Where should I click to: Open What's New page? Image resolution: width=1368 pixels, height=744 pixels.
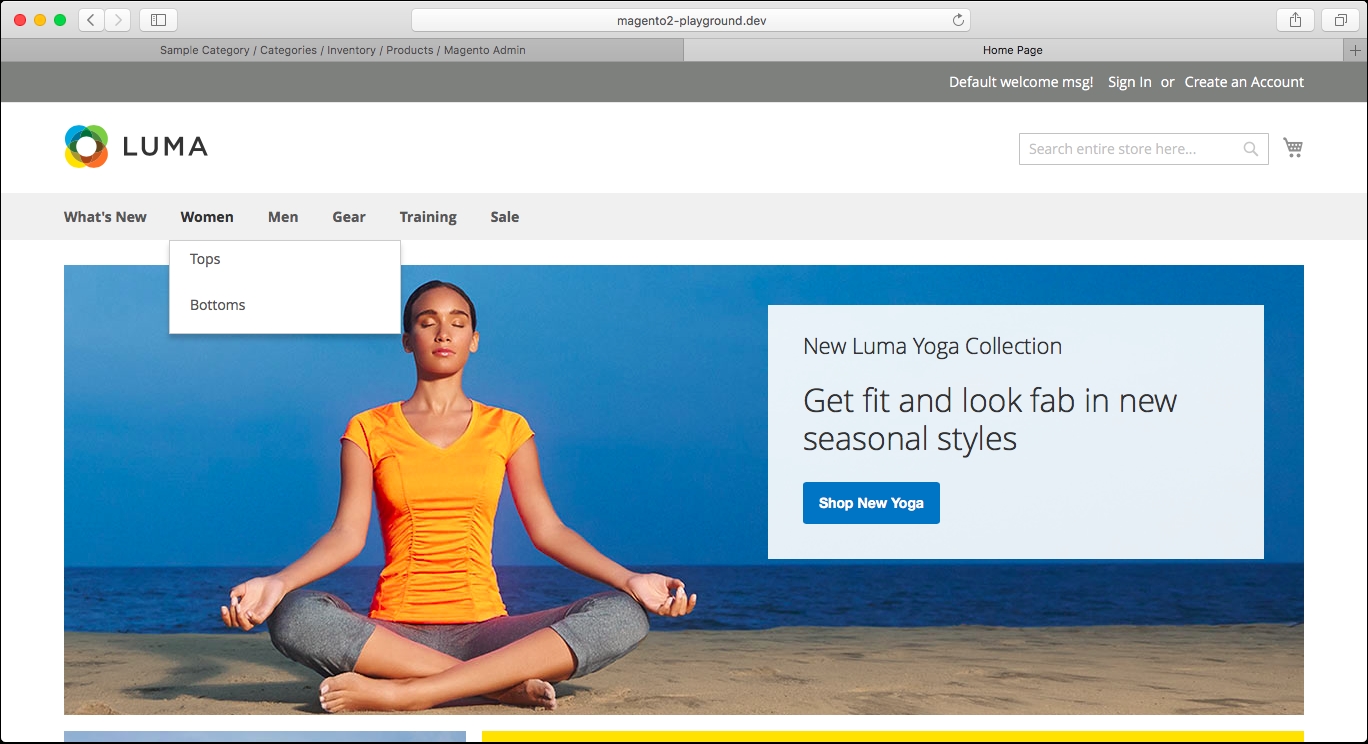point(105,217)
